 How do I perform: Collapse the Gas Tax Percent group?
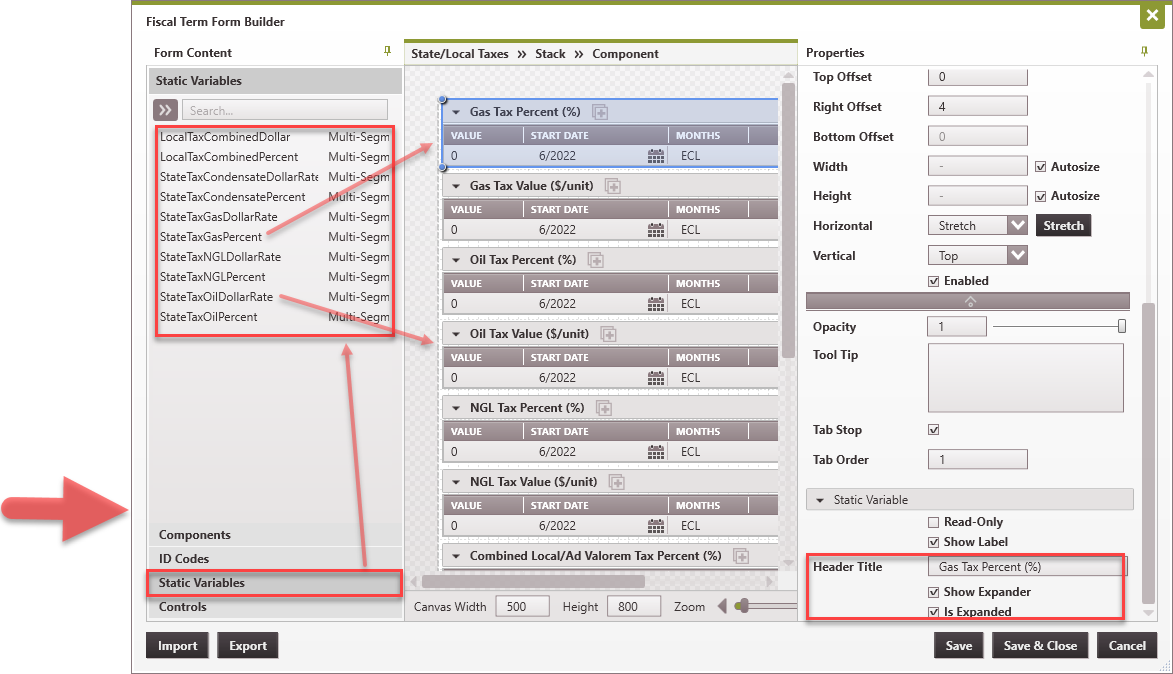(x=455, y=111)
